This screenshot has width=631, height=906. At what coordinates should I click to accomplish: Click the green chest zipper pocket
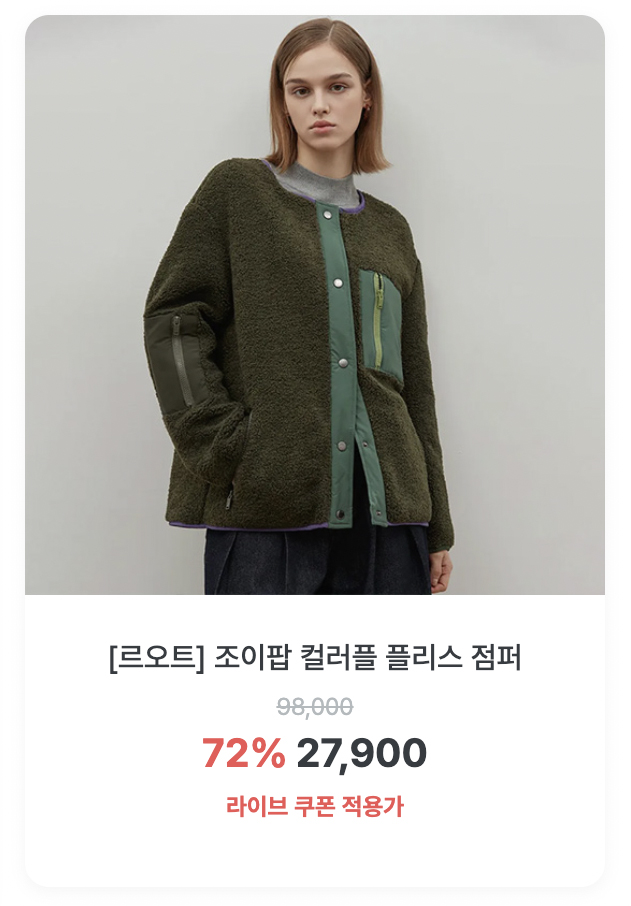point(379,321)
